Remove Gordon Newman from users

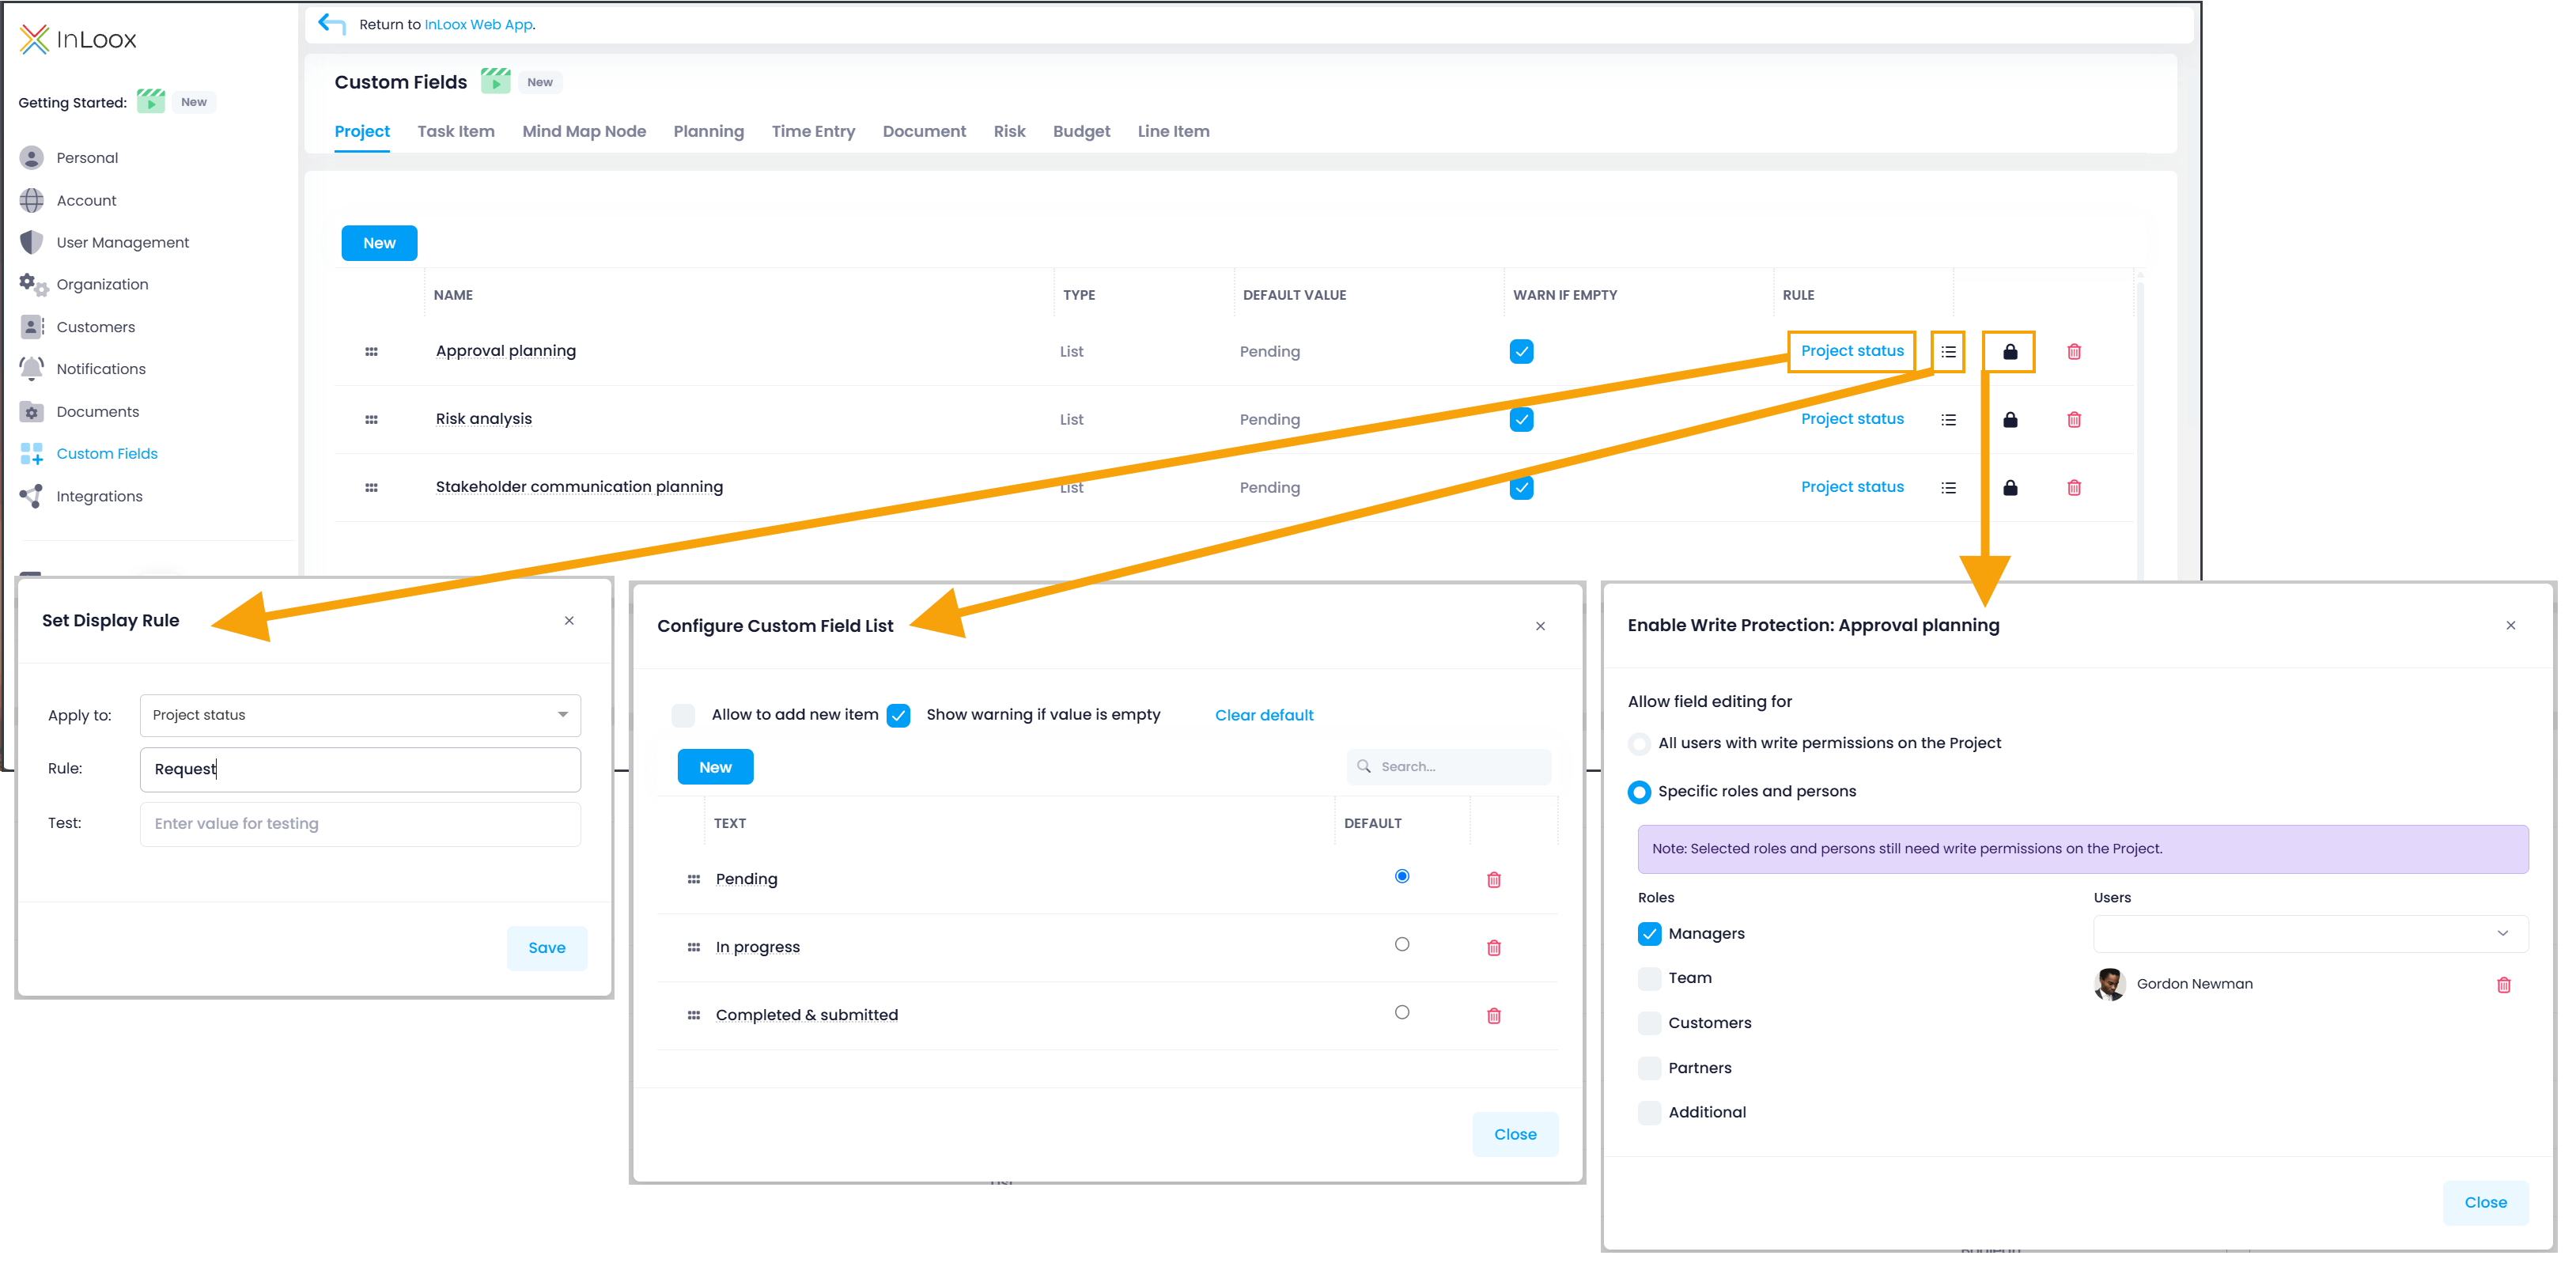(x=2503, y=984)
